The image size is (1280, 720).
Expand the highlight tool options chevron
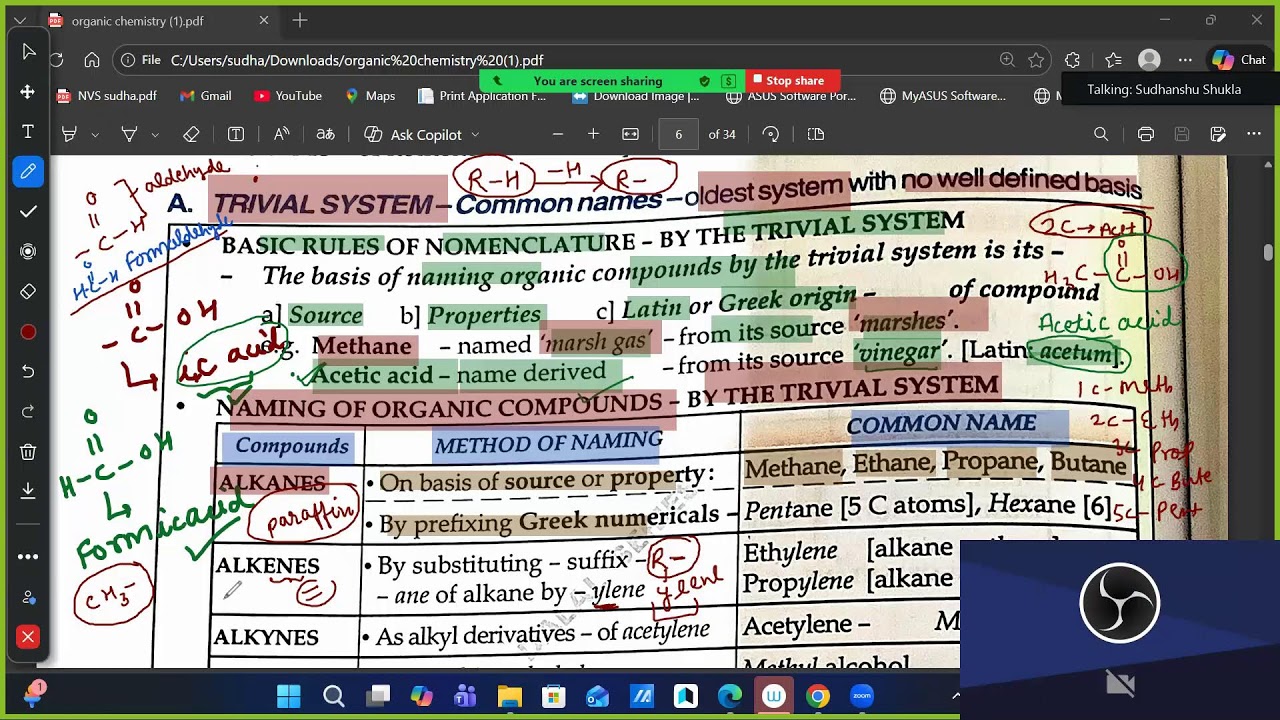95,134
